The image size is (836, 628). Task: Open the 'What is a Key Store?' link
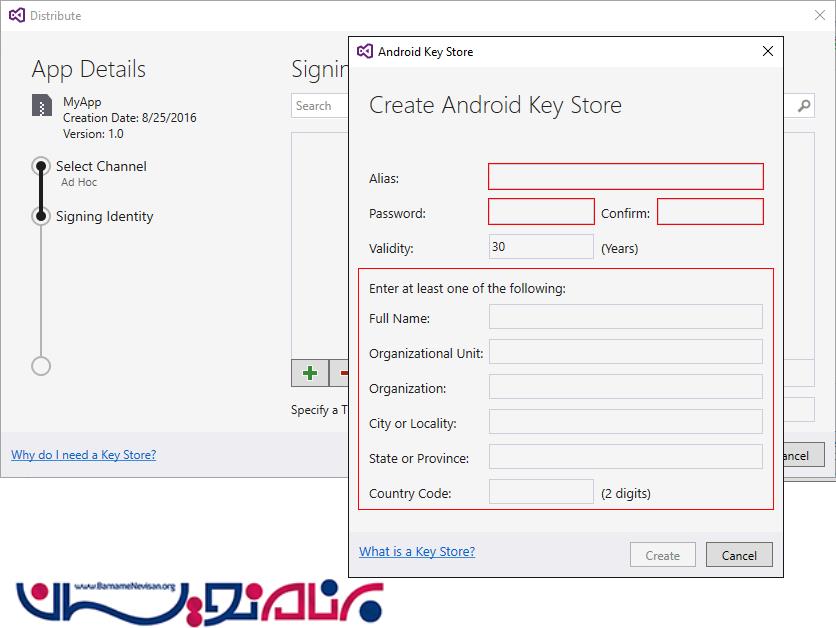click(x=417, y=552)
